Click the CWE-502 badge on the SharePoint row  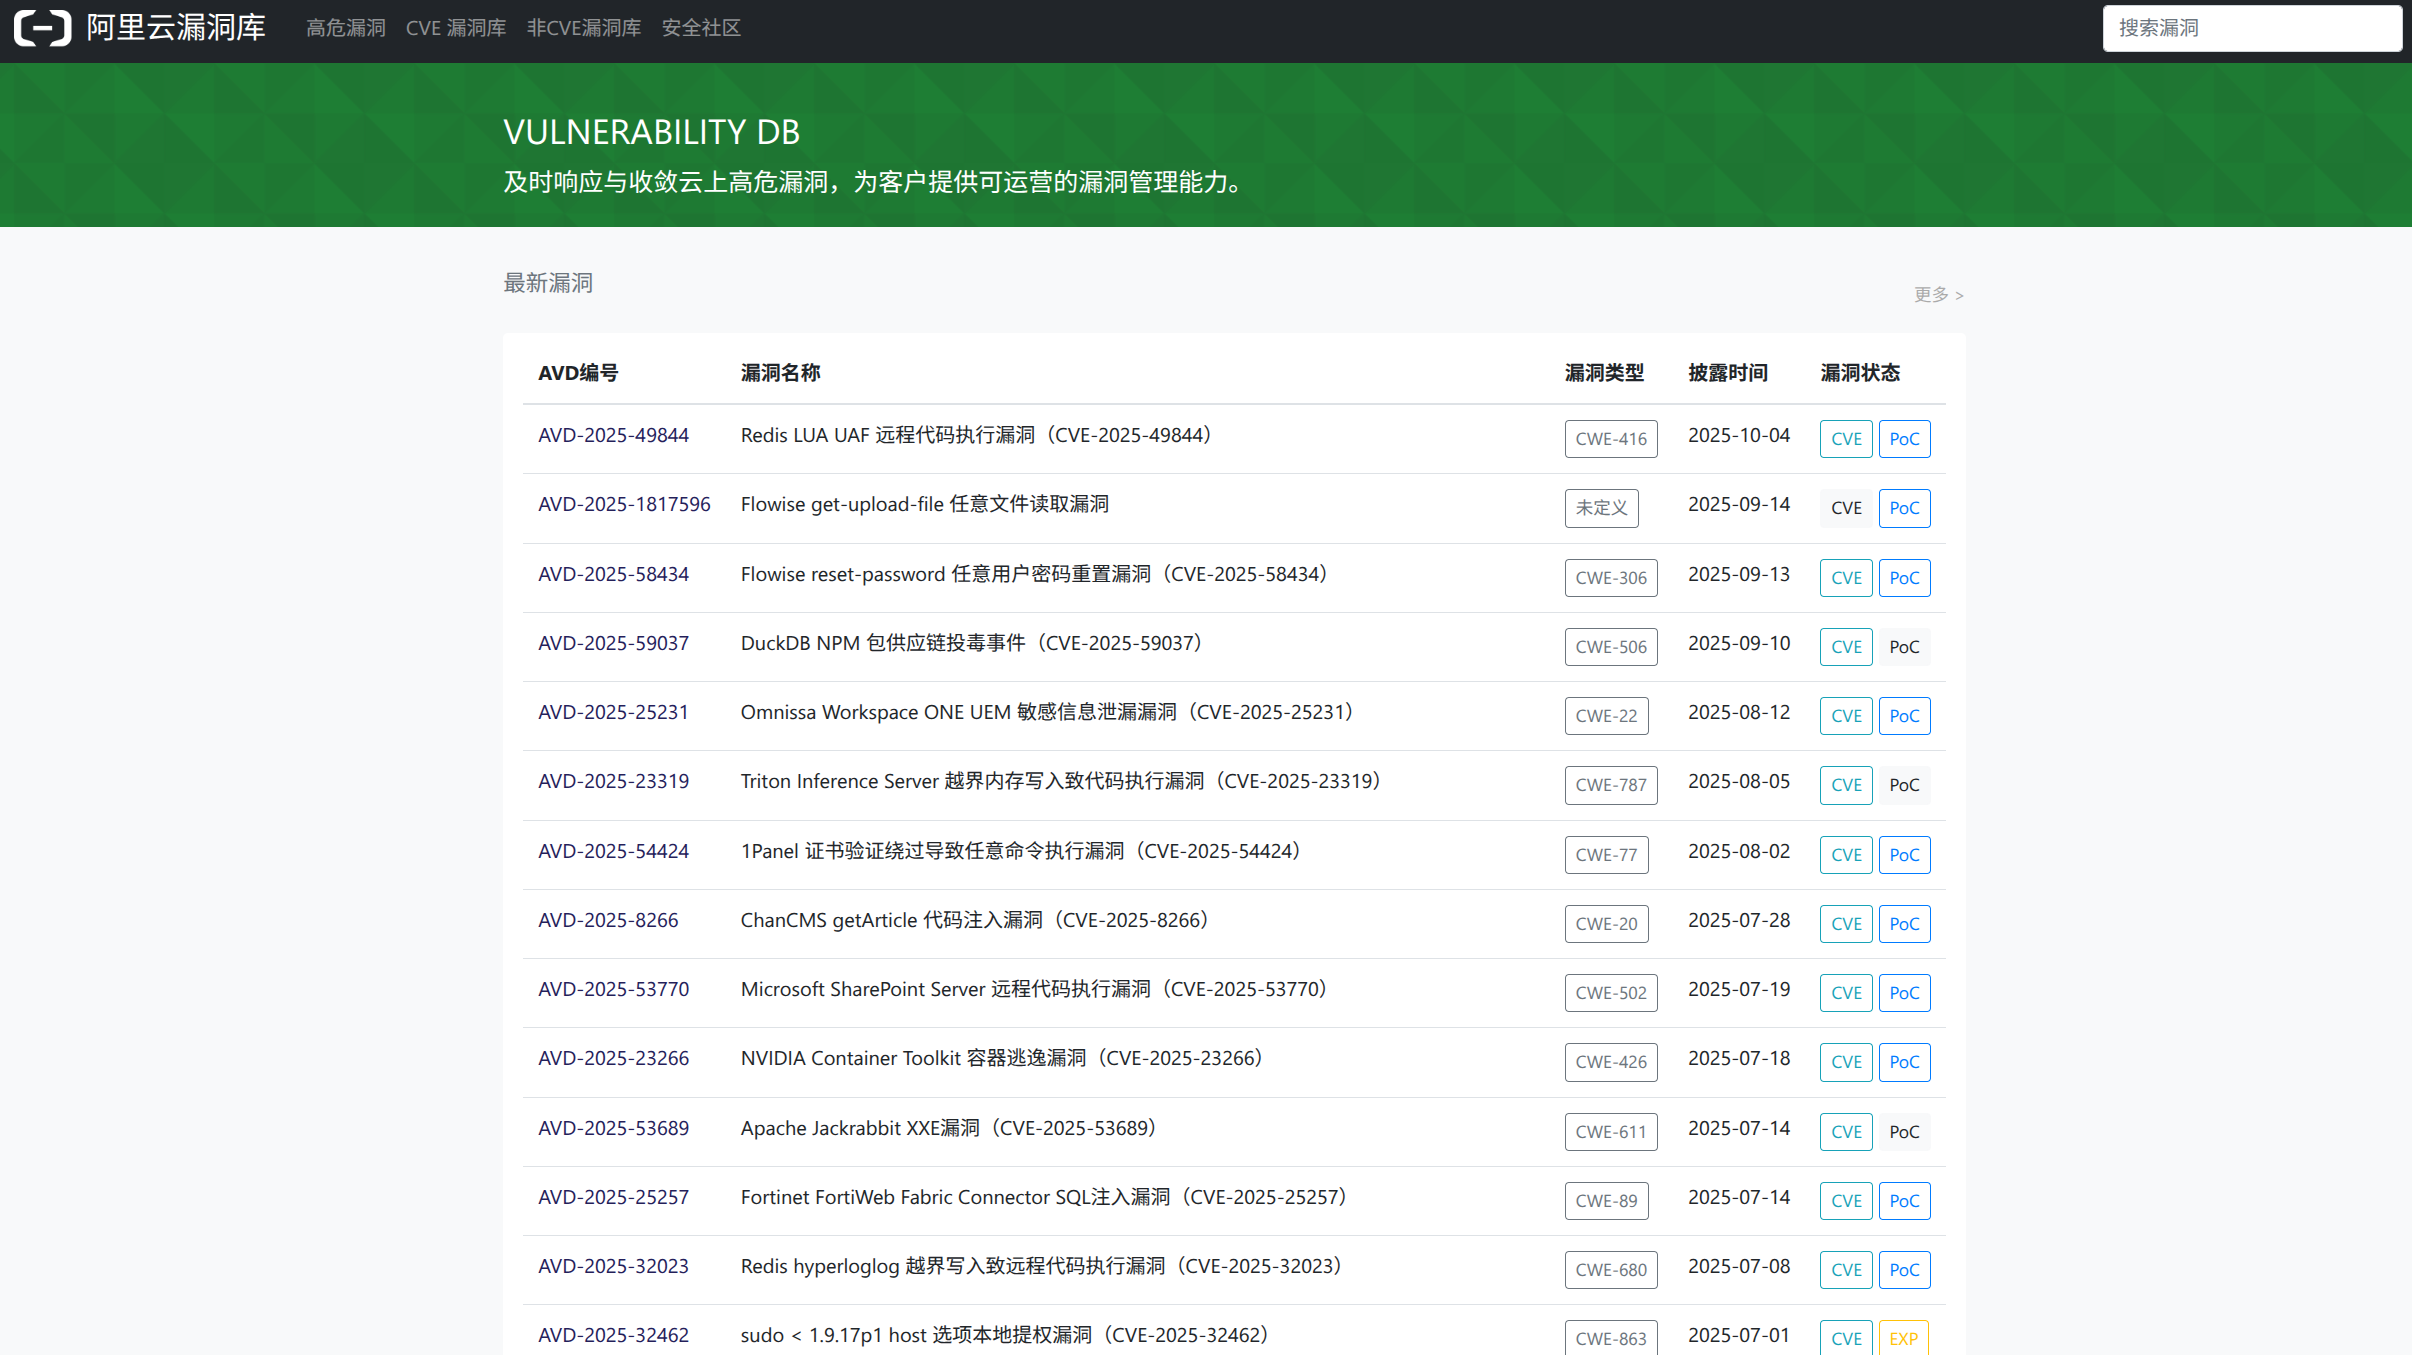pyautogui.click(x=1610, y=993)
